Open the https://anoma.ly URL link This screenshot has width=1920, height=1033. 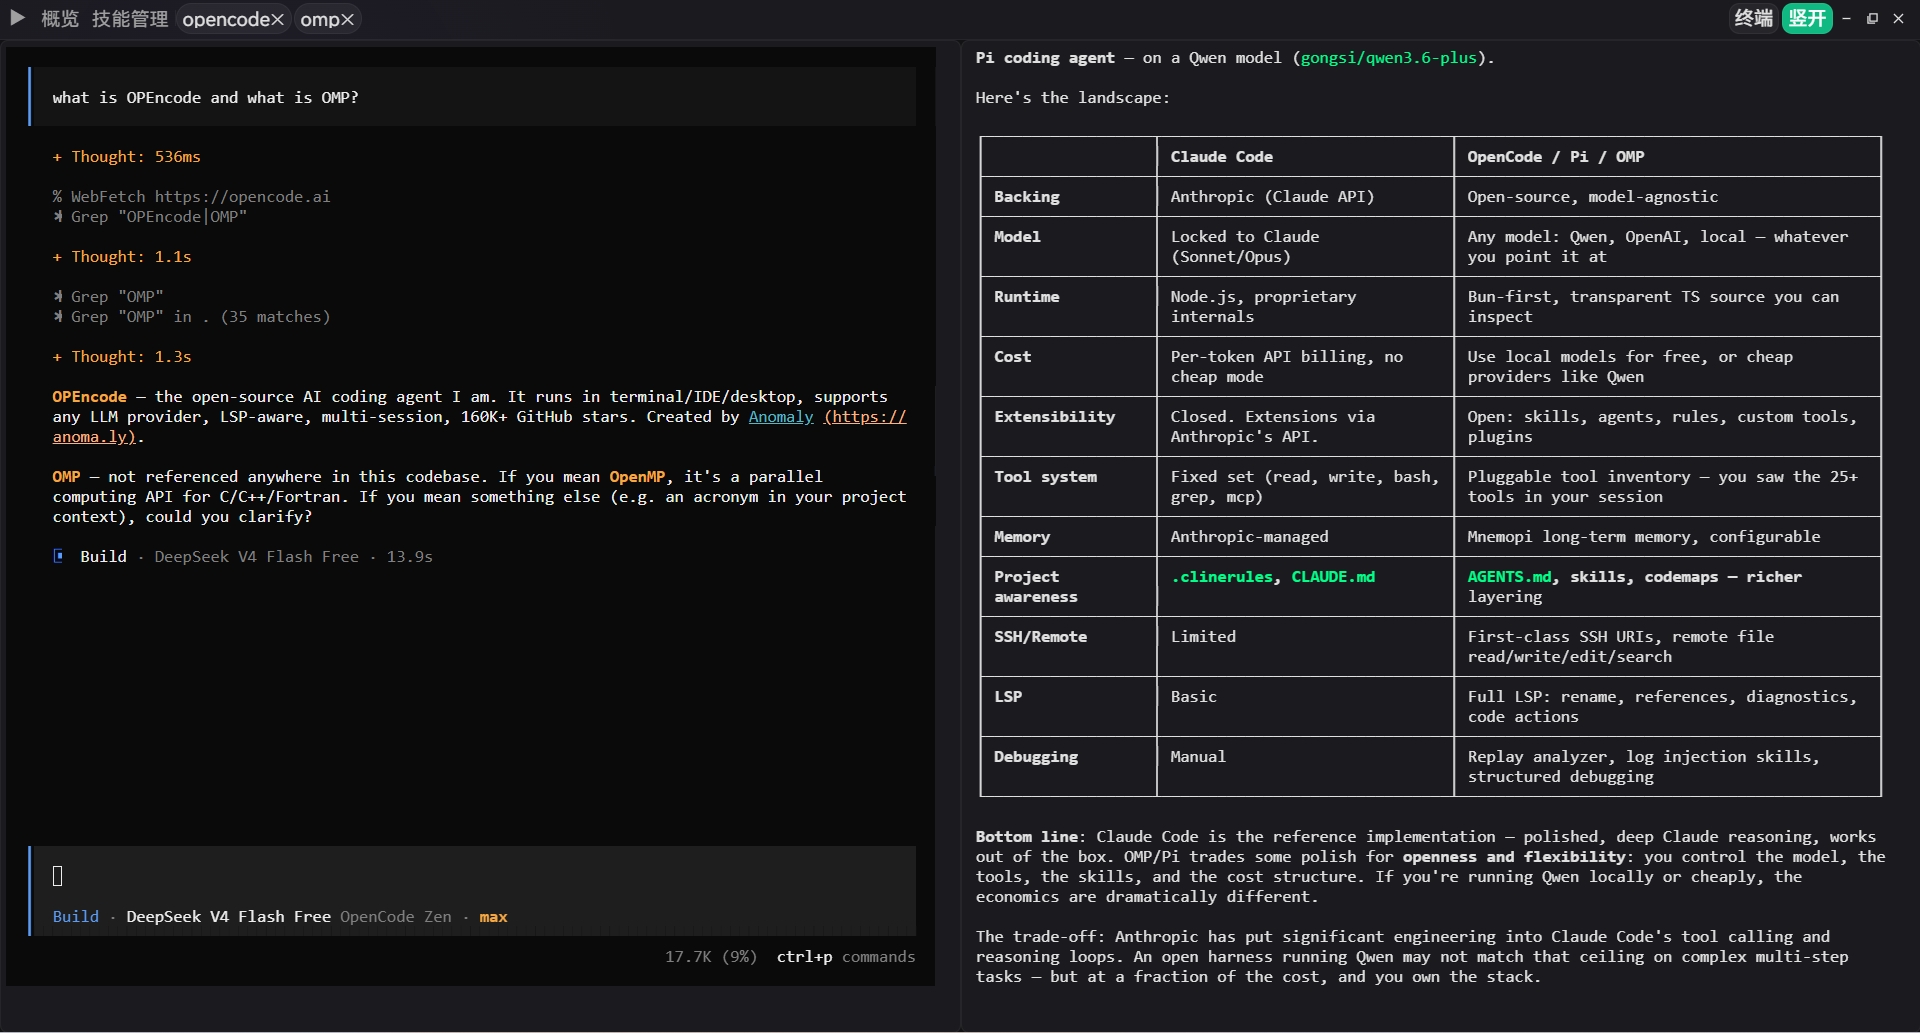(x=865, y=417)
